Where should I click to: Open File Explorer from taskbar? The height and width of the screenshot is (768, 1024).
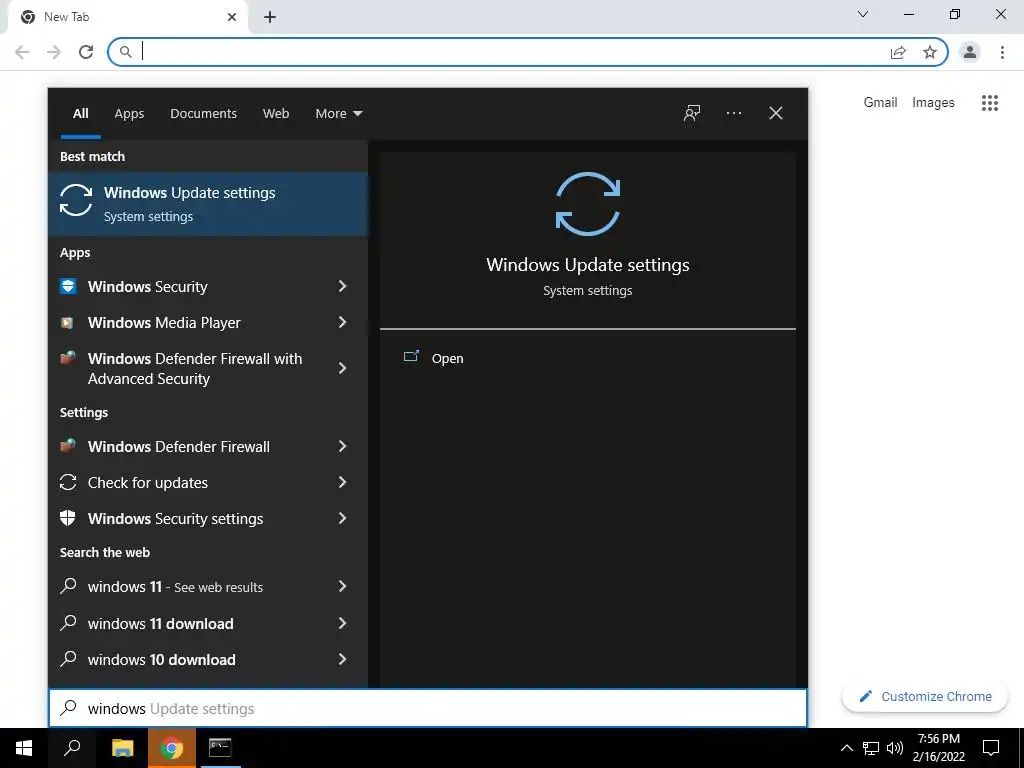click(x=122, y=748)
